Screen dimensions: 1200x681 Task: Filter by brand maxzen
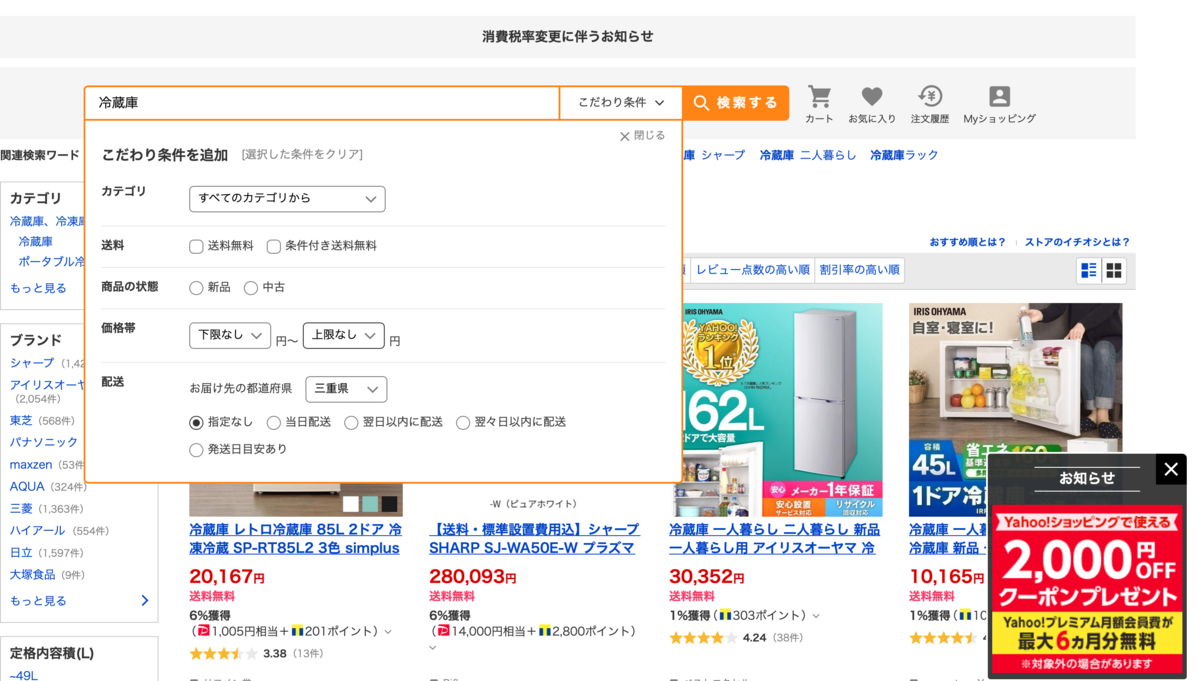(x=31, y=464)
